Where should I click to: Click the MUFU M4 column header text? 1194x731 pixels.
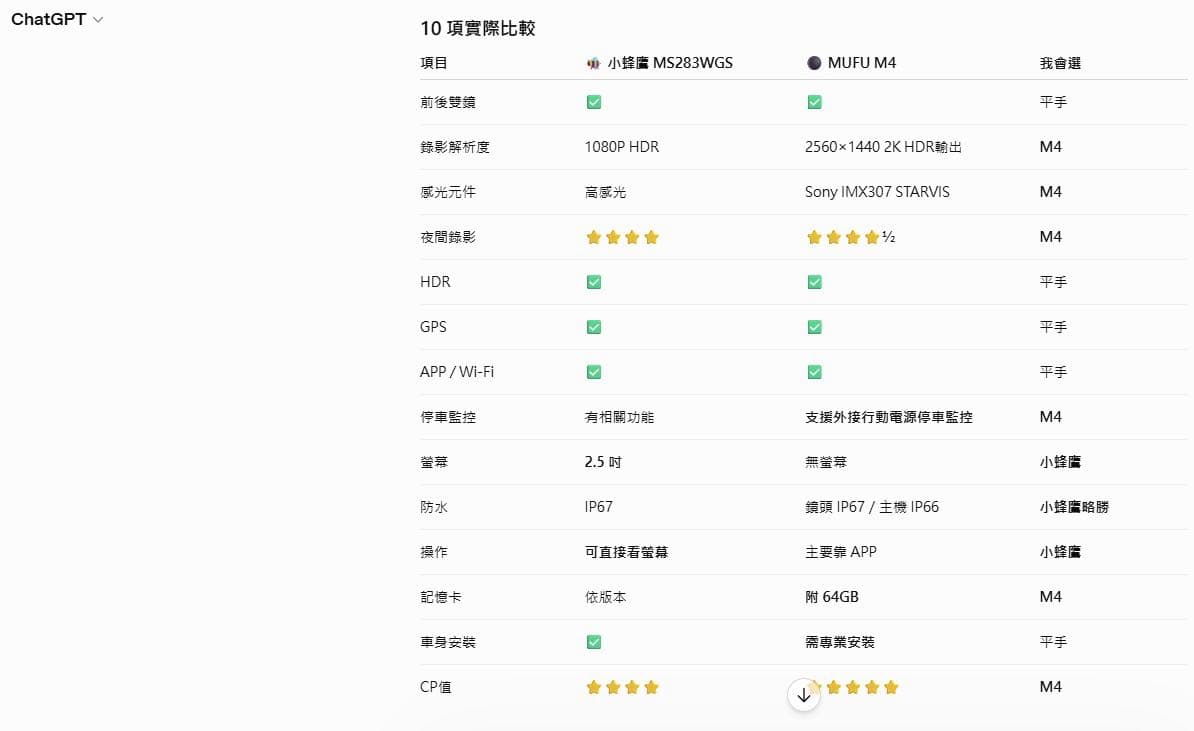pos(862,63)
